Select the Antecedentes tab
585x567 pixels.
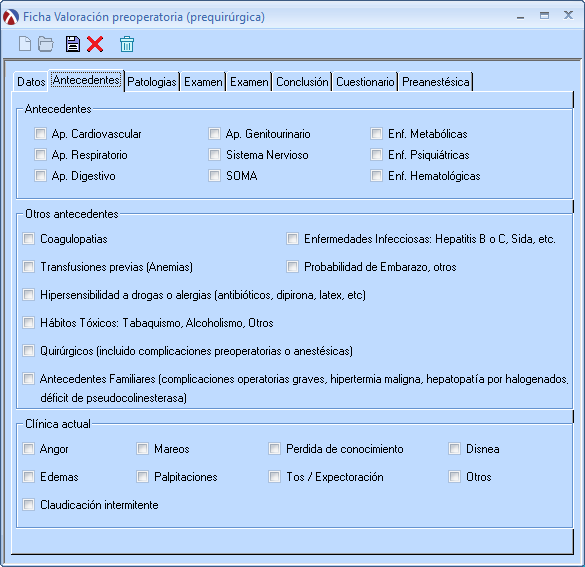click(86, 80)
